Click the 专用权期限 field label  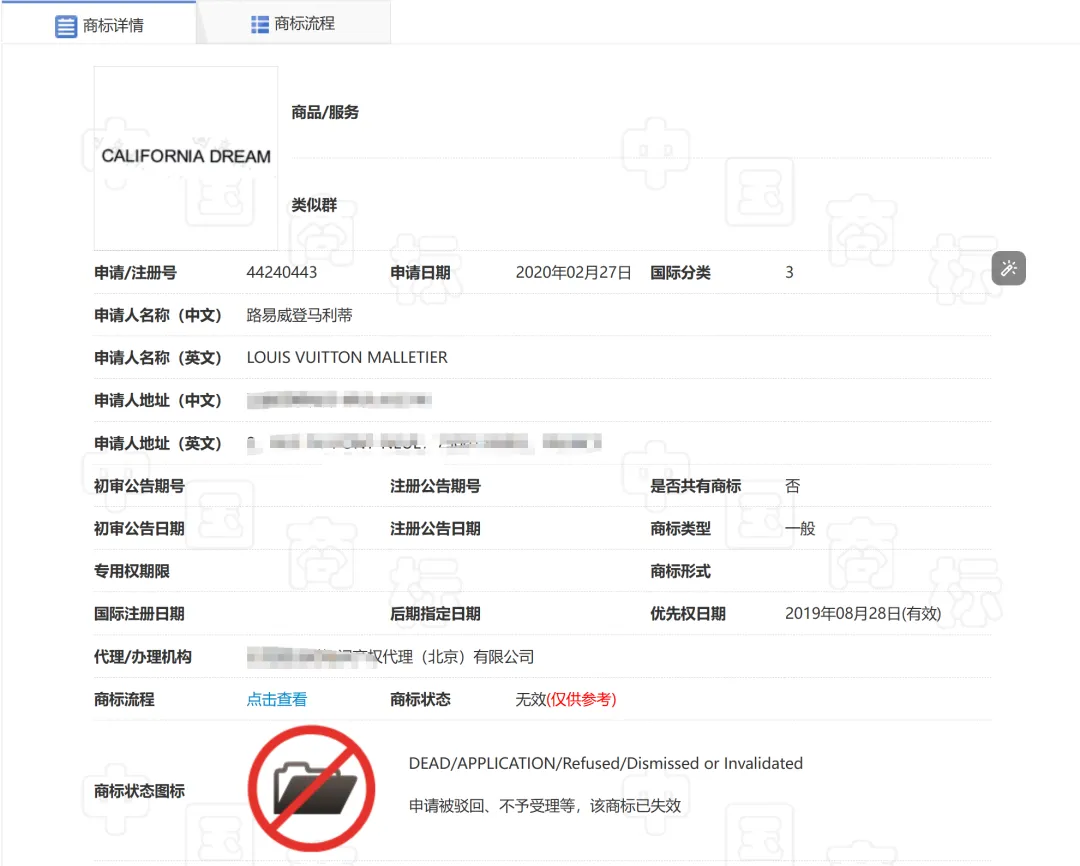tap(132, 571)
